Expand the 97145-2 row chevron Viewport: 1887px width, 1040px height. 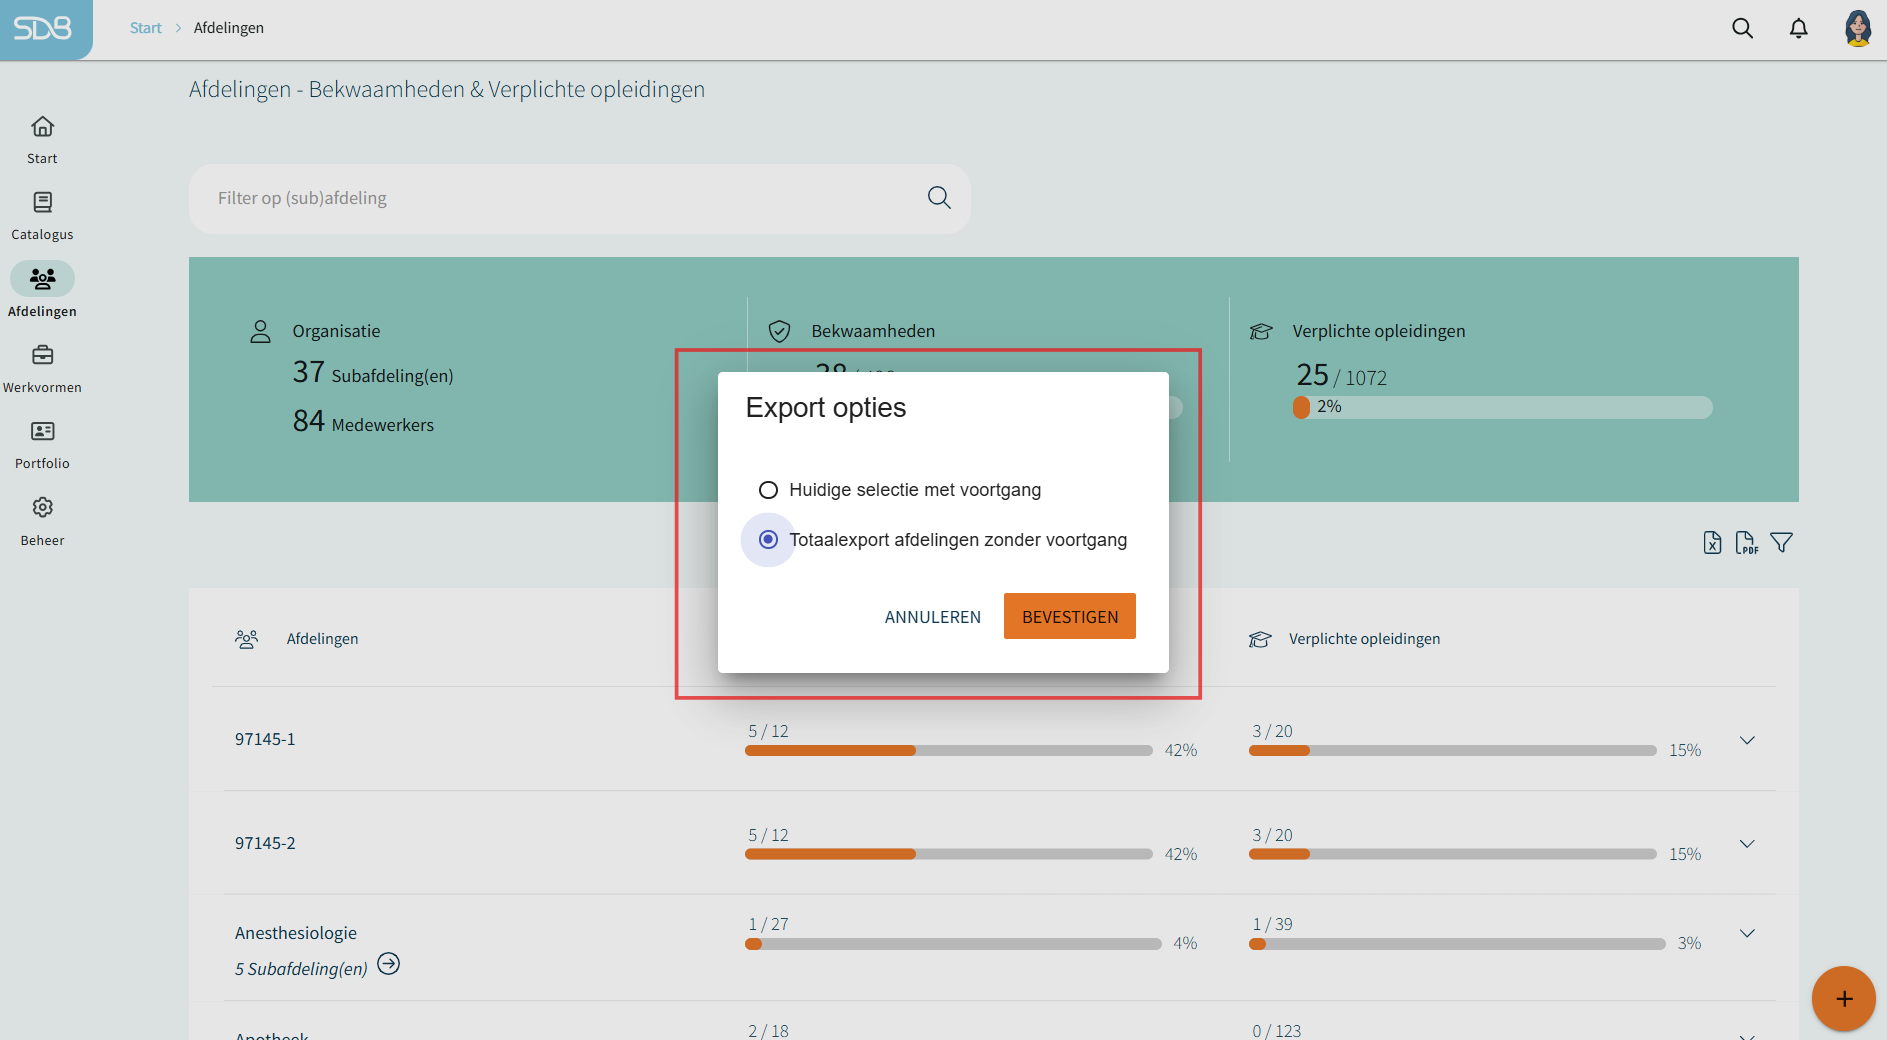click(1747, 844)
